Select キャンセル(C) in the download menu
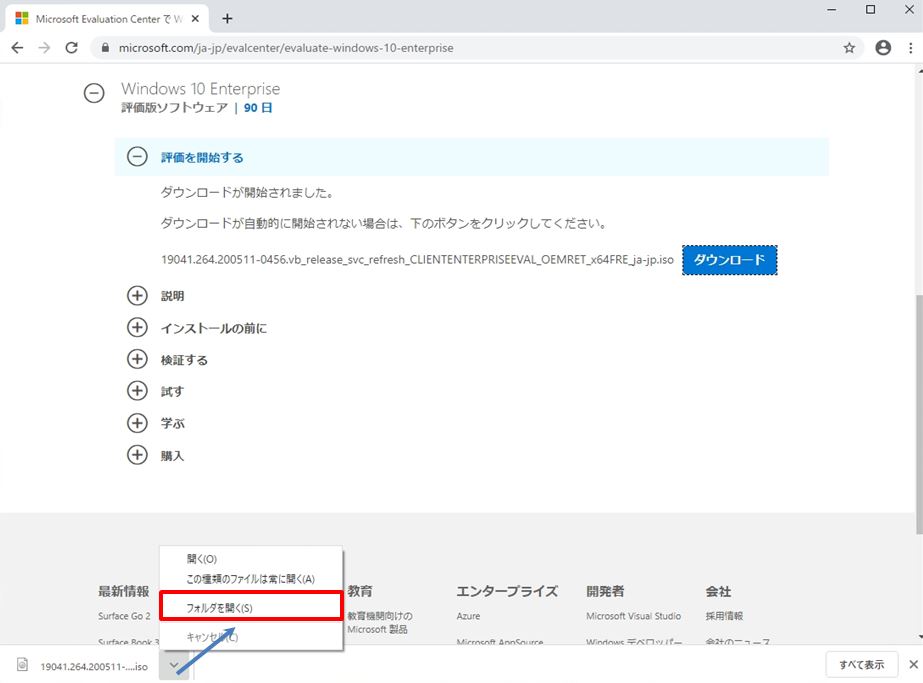Image resolution: width=923 pixels, height=683 pixels. pyautogui.click(x=212, y=636)
